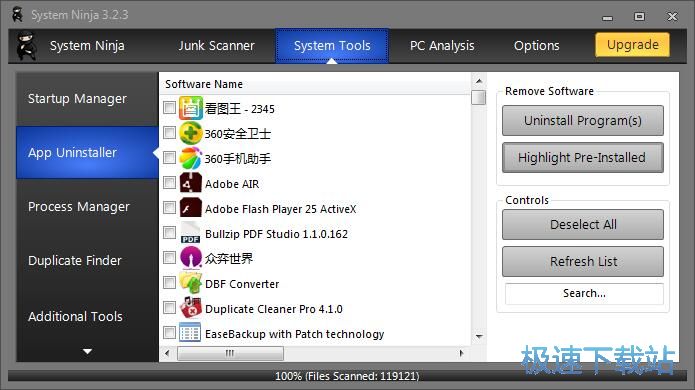Click the yellow Upgrade button
The height and width of the screenshot is (390, 695).
click(x=633, y=45)
